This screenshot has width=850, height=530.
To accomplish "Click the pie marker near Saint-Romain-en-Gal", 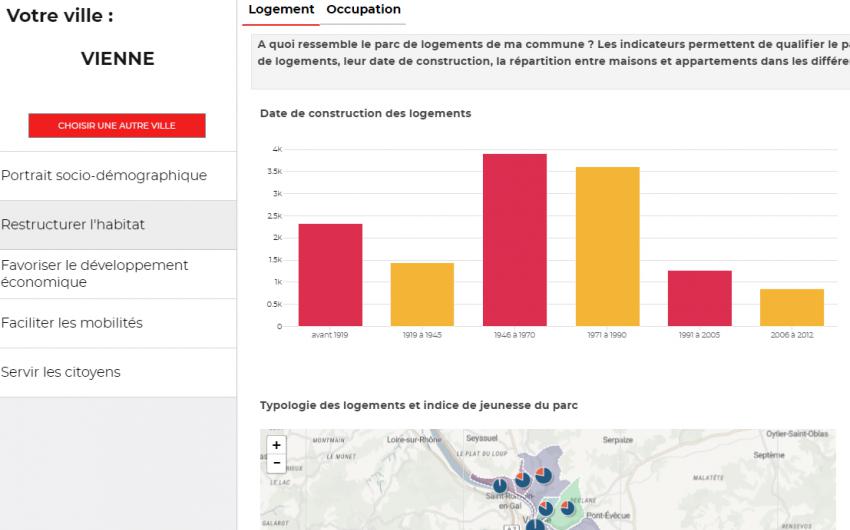I will click(500, 486).
